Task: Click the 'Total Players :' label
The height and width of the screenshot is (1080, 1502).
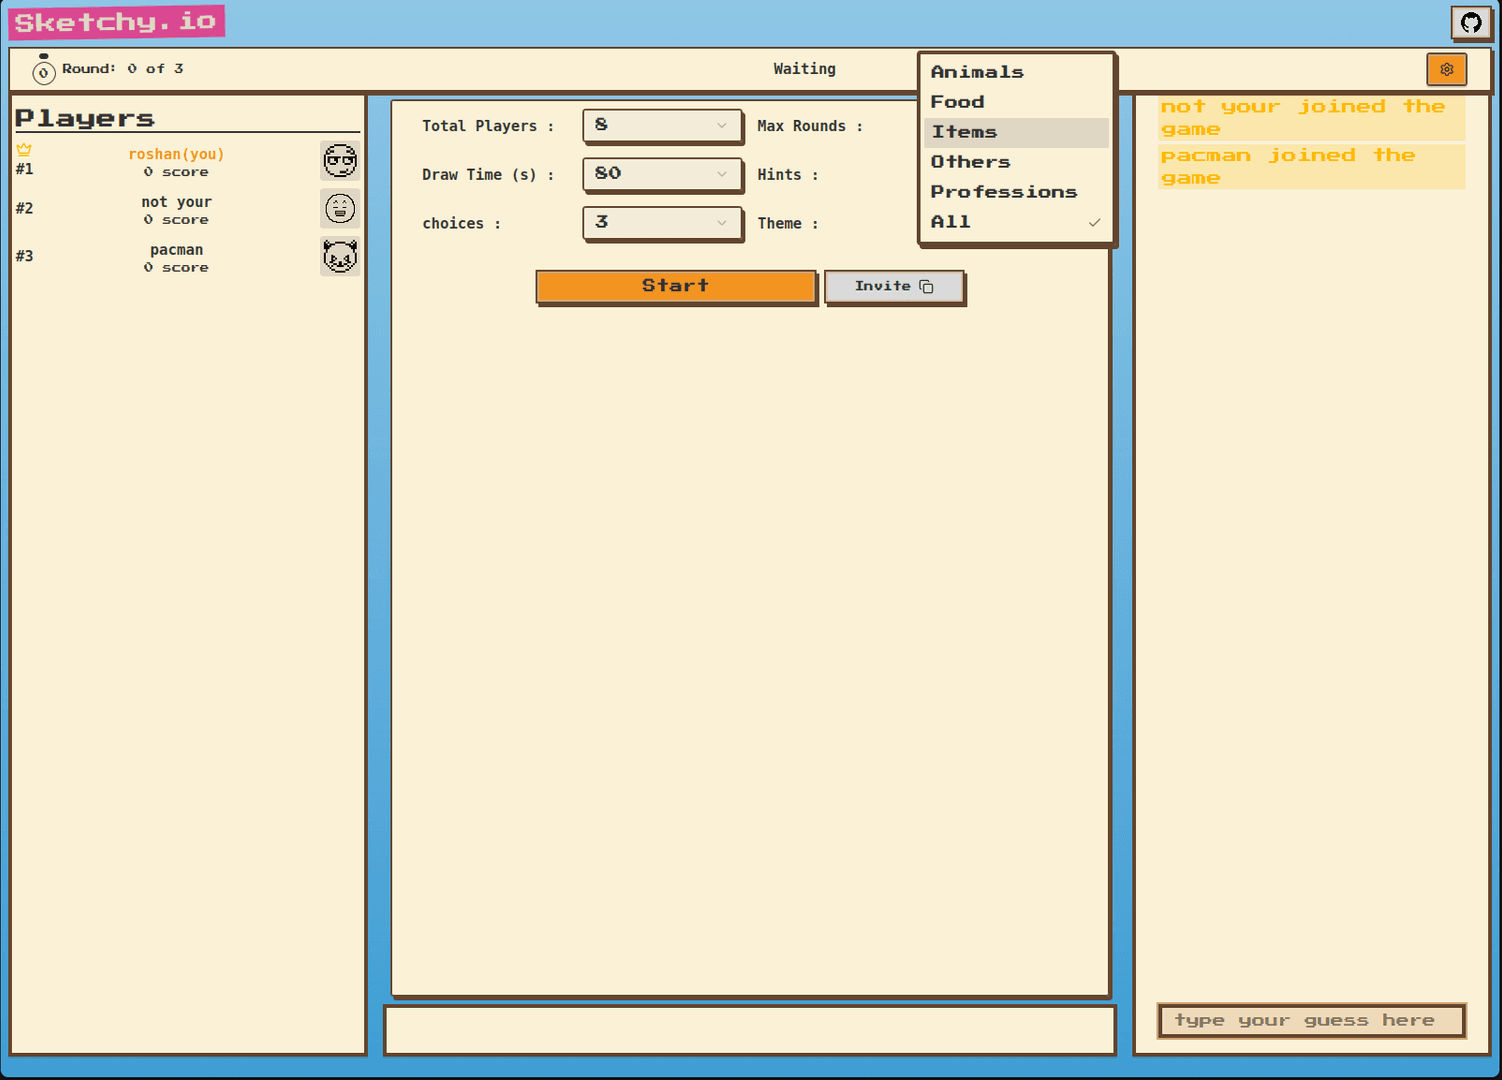Action: click(x=488, y=126)
